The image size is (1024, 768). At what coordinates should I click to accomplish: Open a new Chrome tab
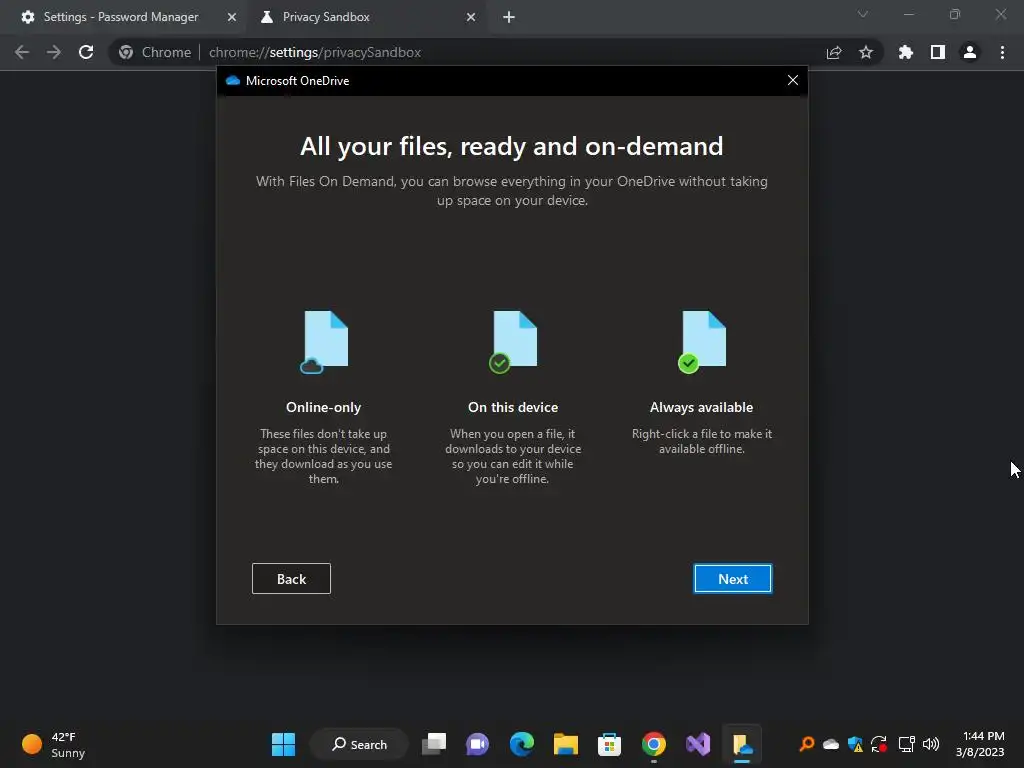pyautogui.click(x=509, y=17)
